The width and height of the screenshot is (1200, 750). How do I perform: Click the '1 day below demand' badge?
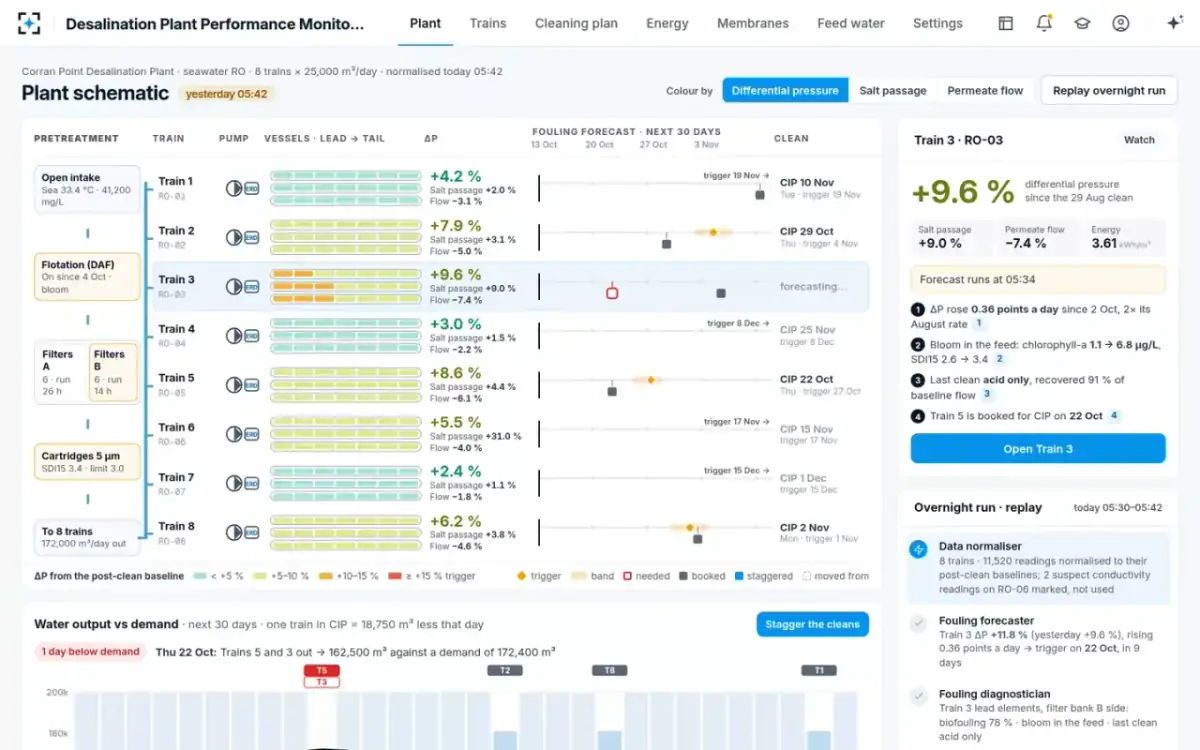tap(90, 651)
